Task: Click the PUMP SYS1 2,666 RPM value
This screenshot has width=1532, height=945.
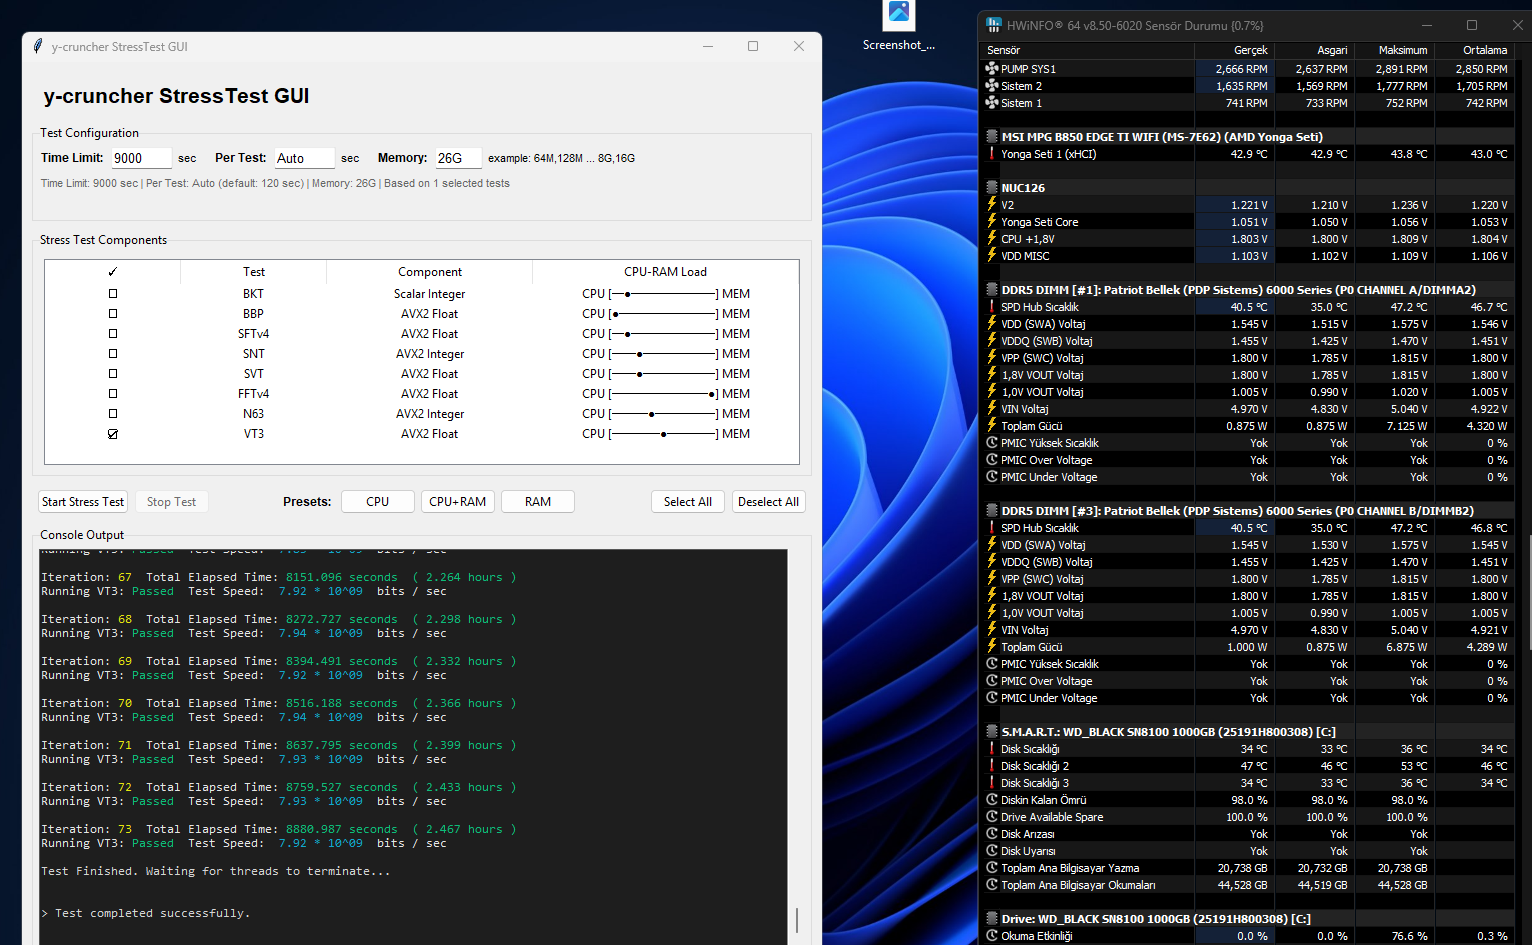Action: pyautogui.click(x=1241, y=69)
